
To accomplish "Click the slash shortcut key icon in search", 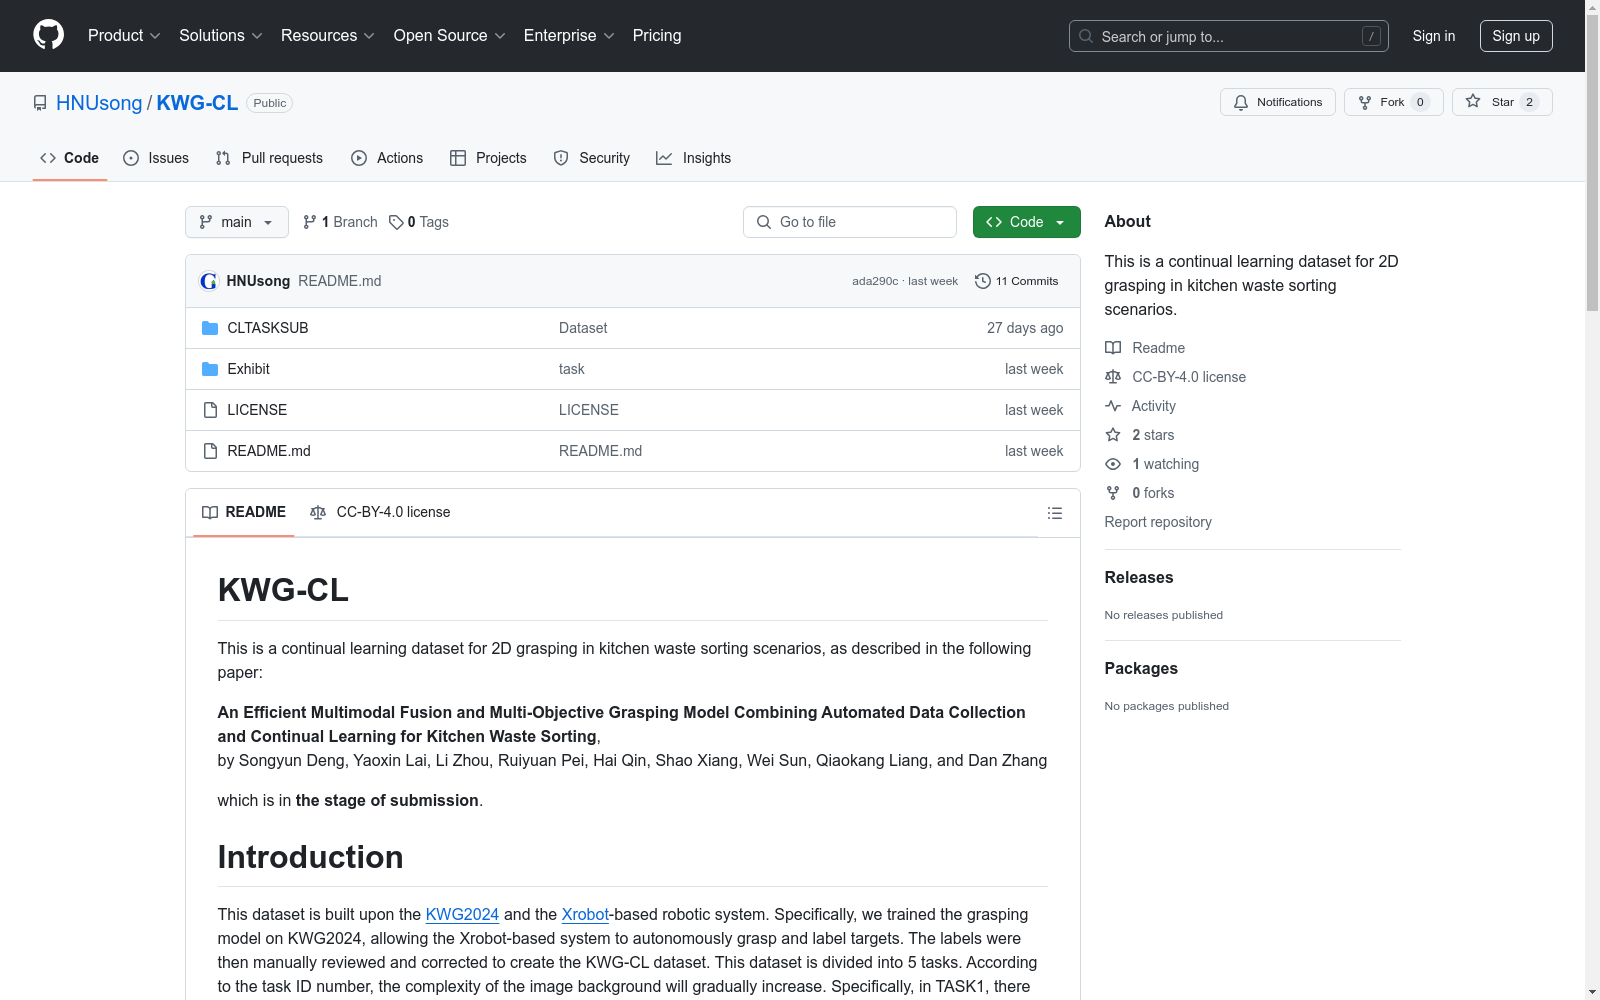I will coord(1371,36).
